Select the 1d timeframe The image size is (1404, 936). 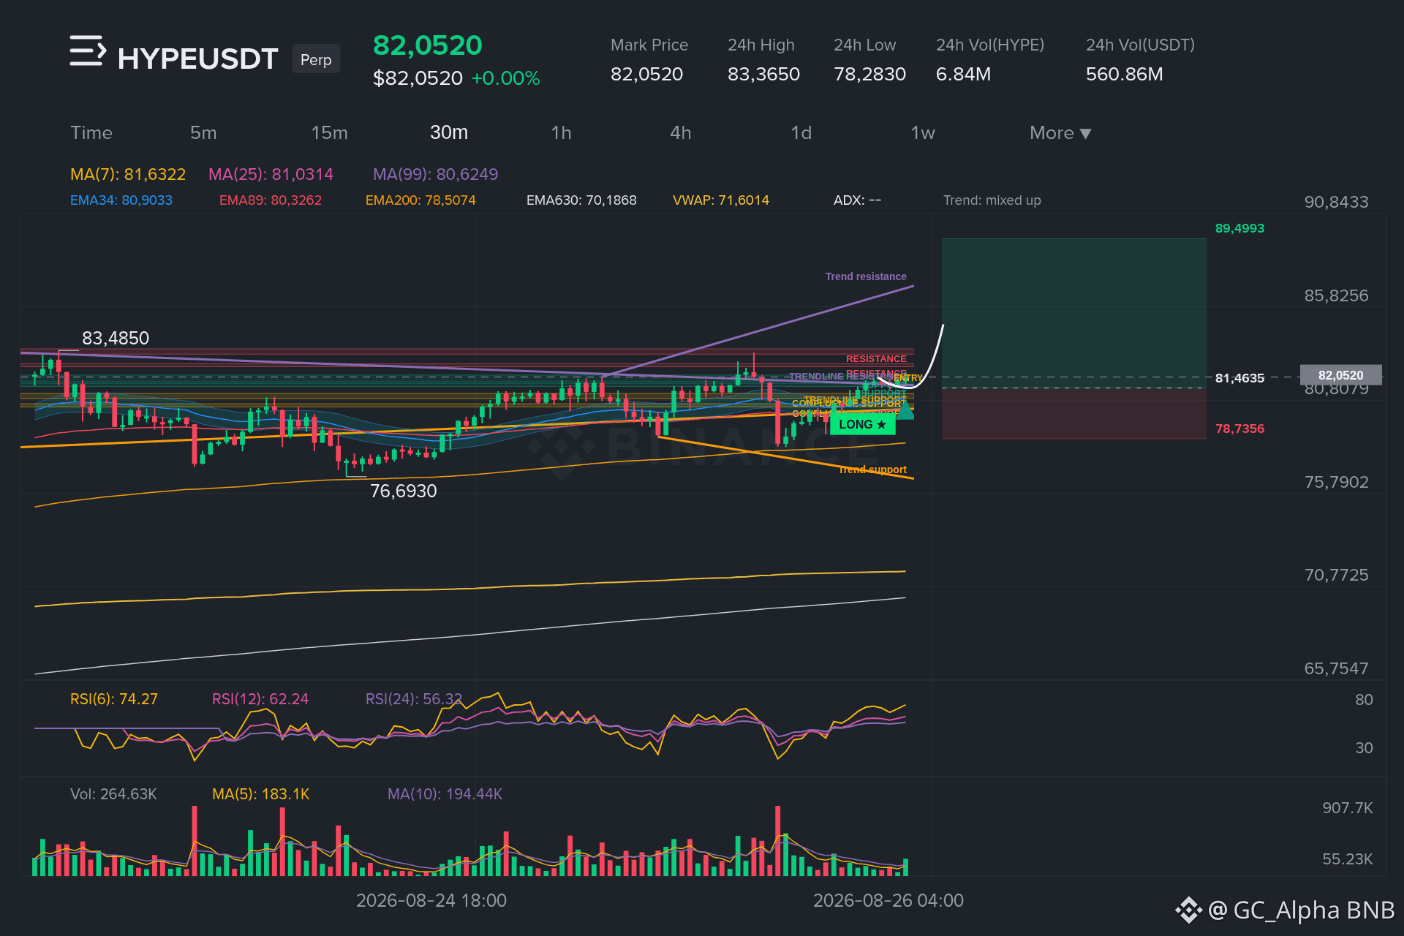tap(801, 133)
